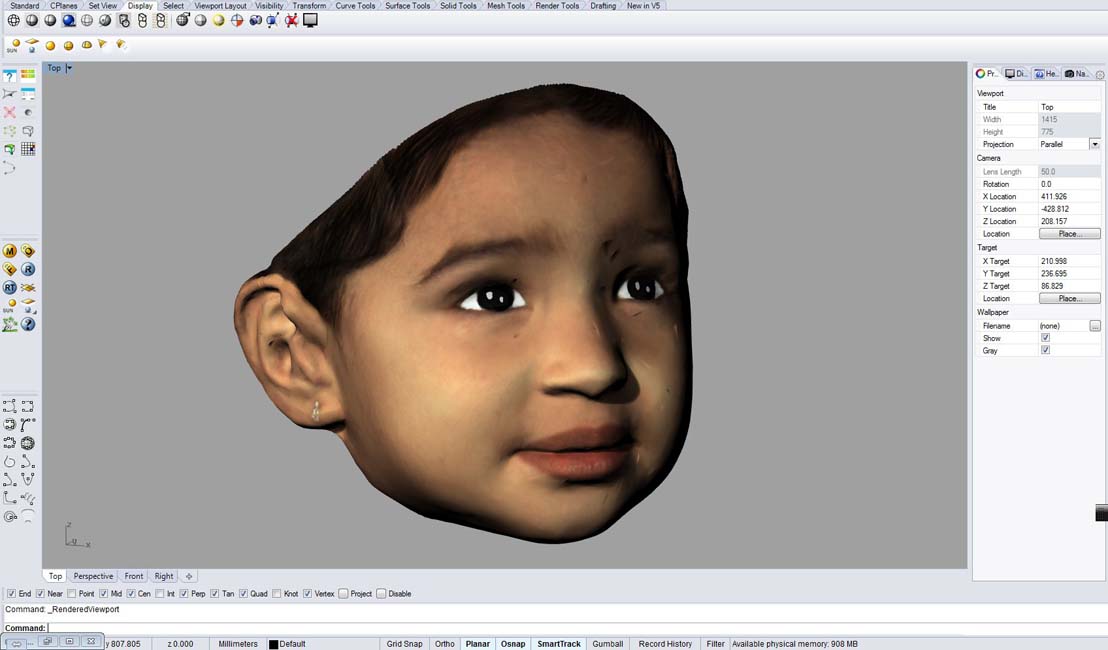Image resolution: width=1108 pixels, height=650 pixels.
Task: Disable the End object snap checkbox
Action: [x=12, y=594]
